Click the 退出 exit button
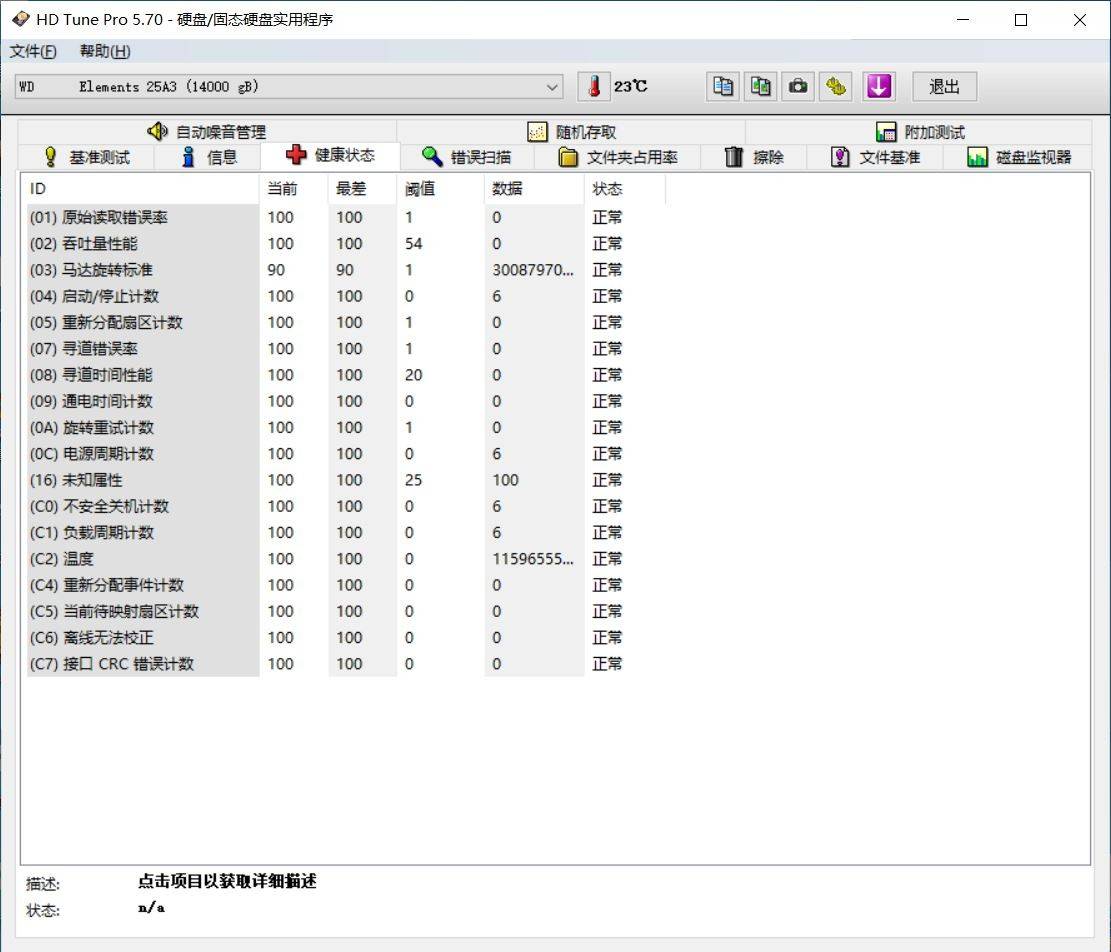 [x=943, y=87]
